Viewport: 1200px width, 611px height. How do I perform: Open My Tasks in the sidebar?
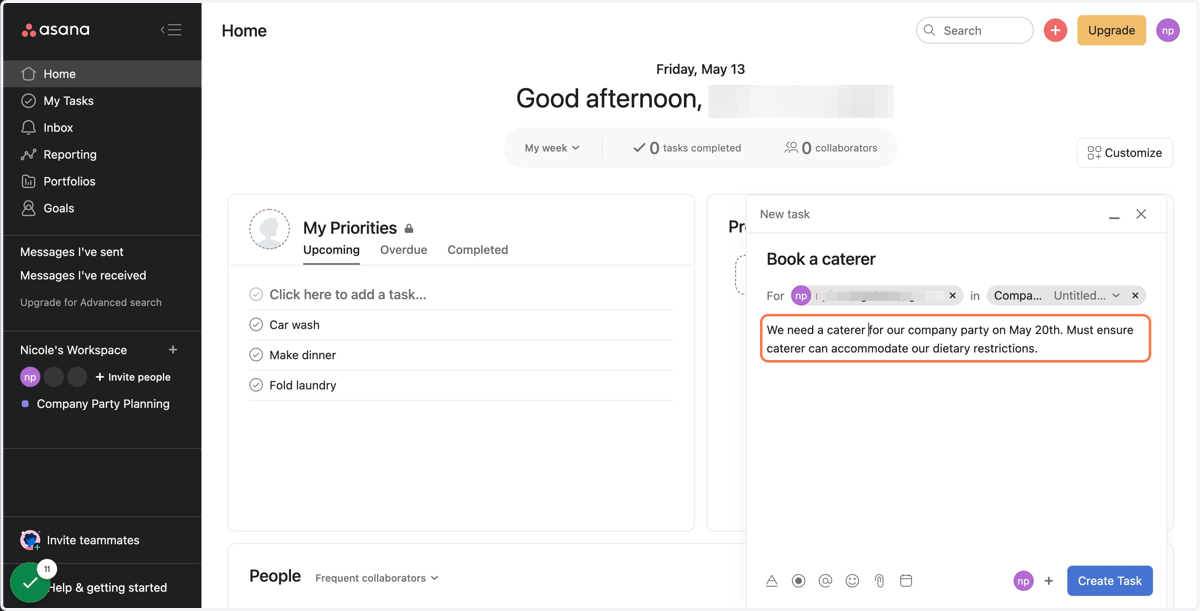[x=102, y=100]
